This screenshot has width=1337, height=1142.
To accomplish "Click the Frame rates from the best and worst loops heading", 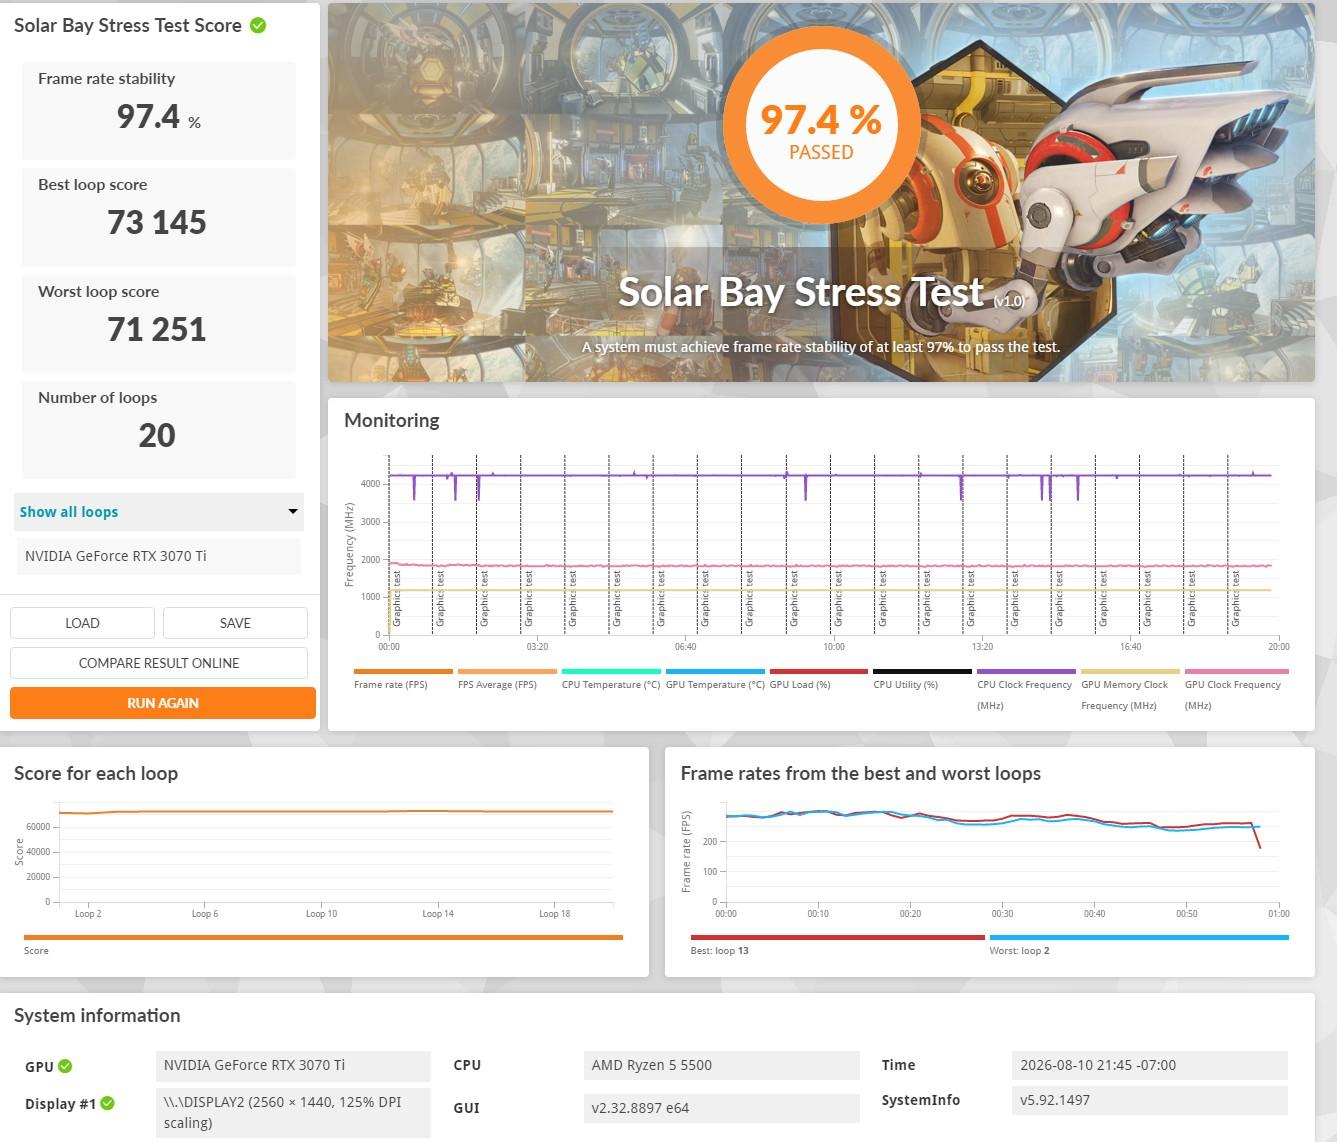I will pyautogui.click(x=861, y=773).
